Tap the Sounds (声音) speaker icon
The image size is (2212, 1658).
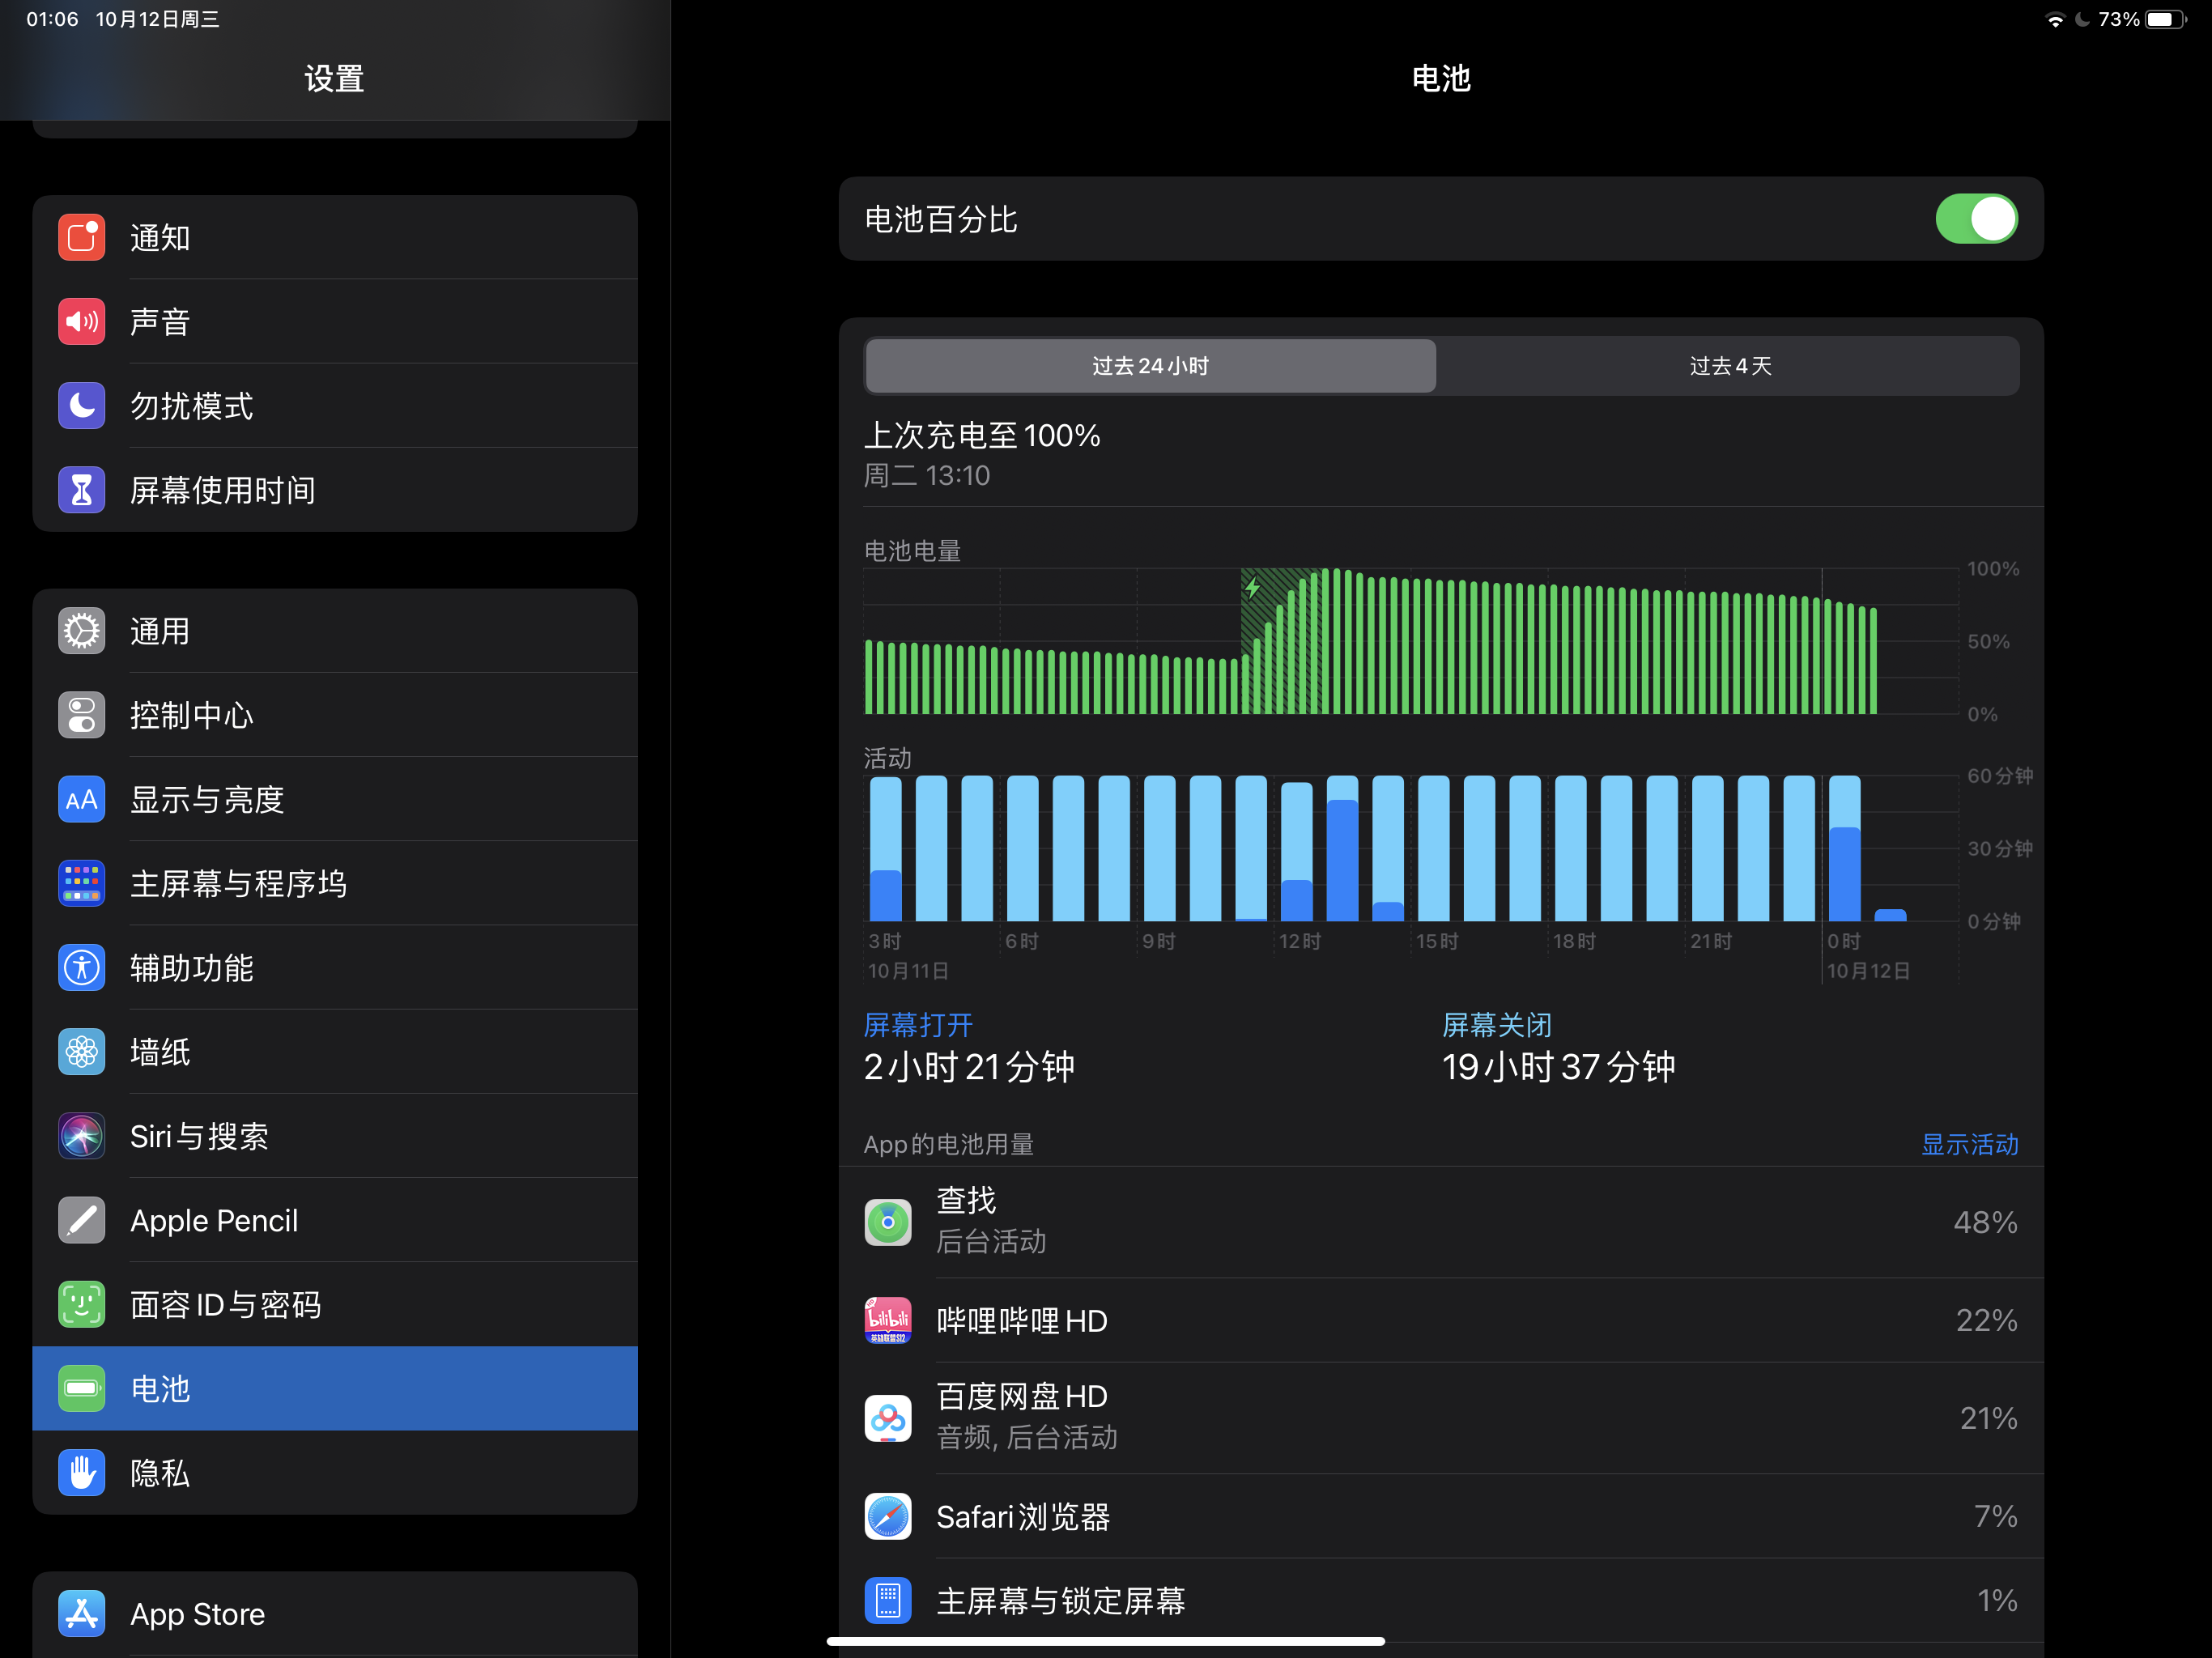coord(81,322)
